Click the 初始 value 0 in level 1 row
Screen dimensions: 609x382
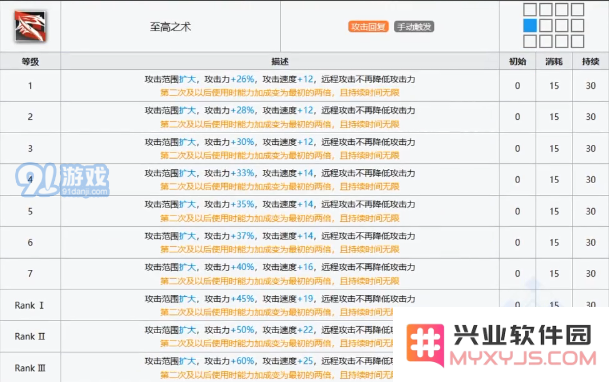coord(517,86)
